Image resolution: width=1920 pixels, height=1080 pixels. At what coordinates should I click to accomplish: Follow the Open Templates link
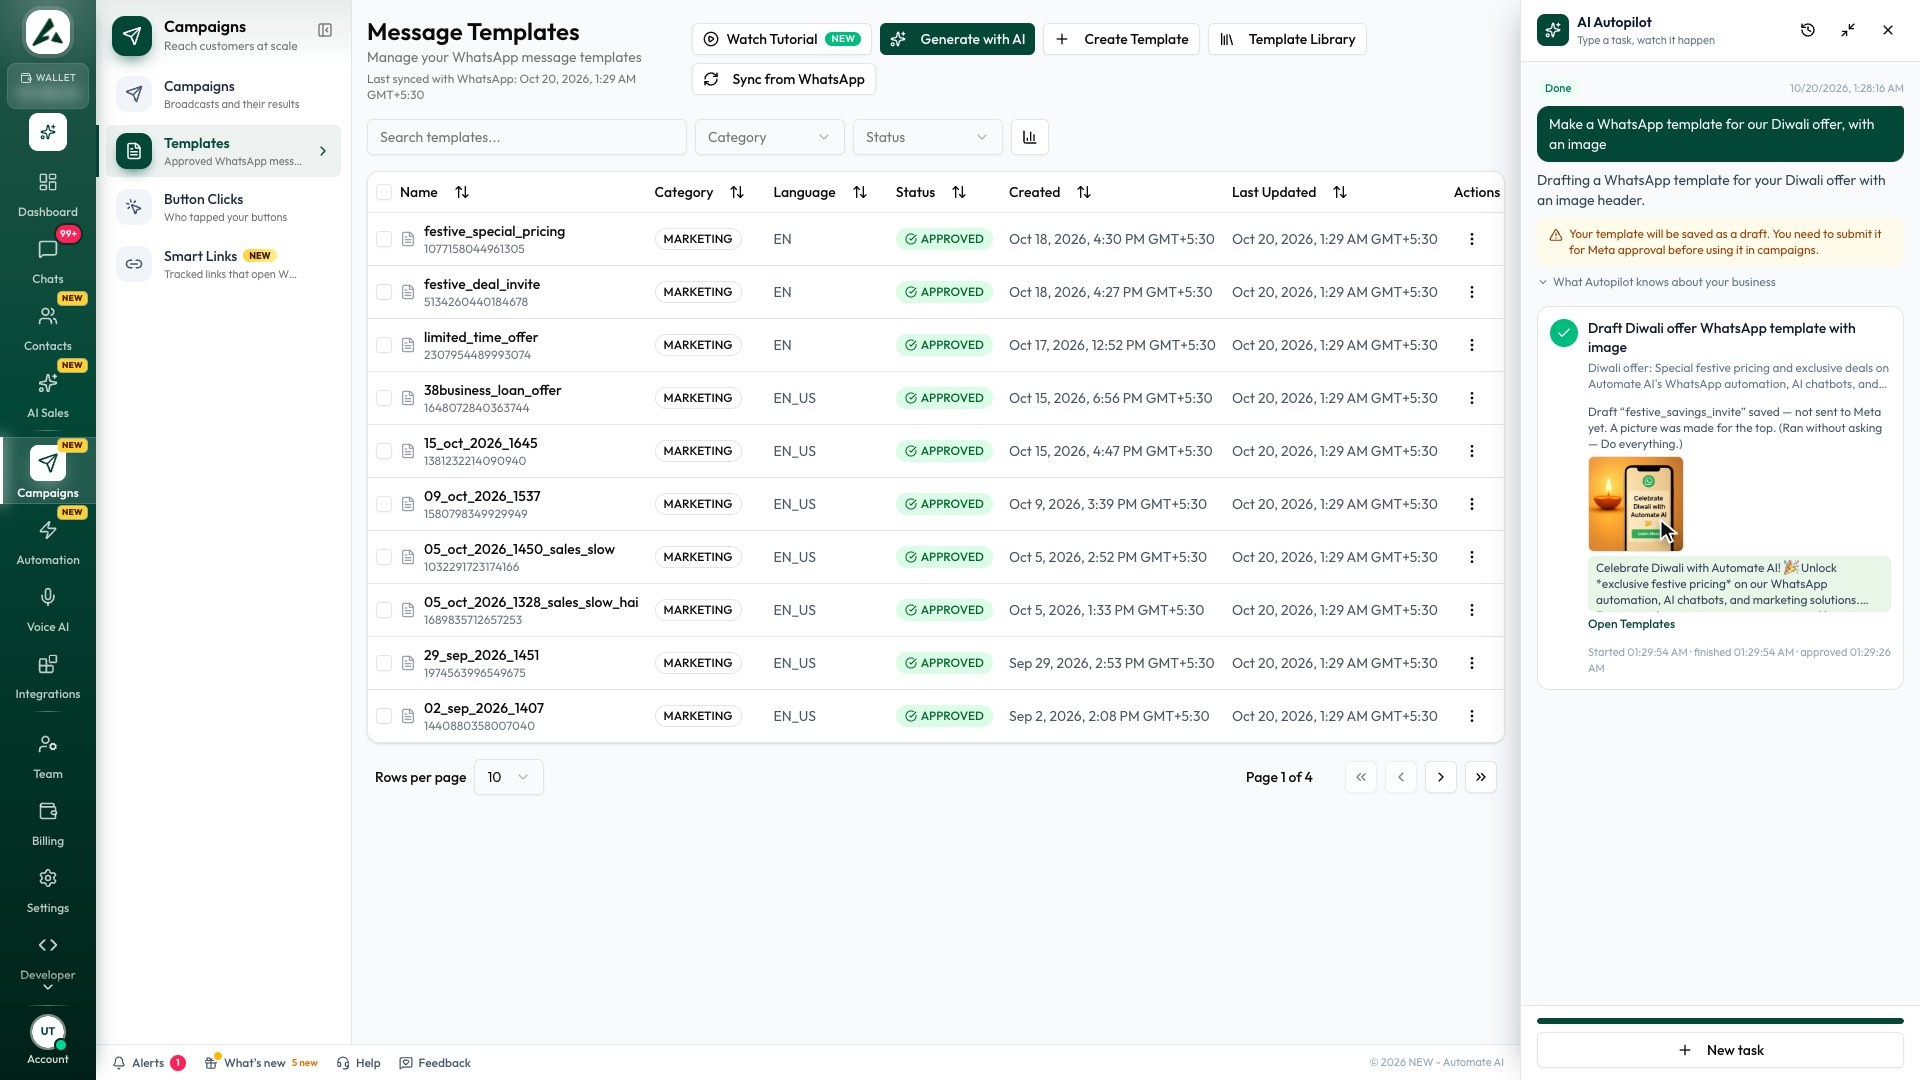[x=1631, y=624]
